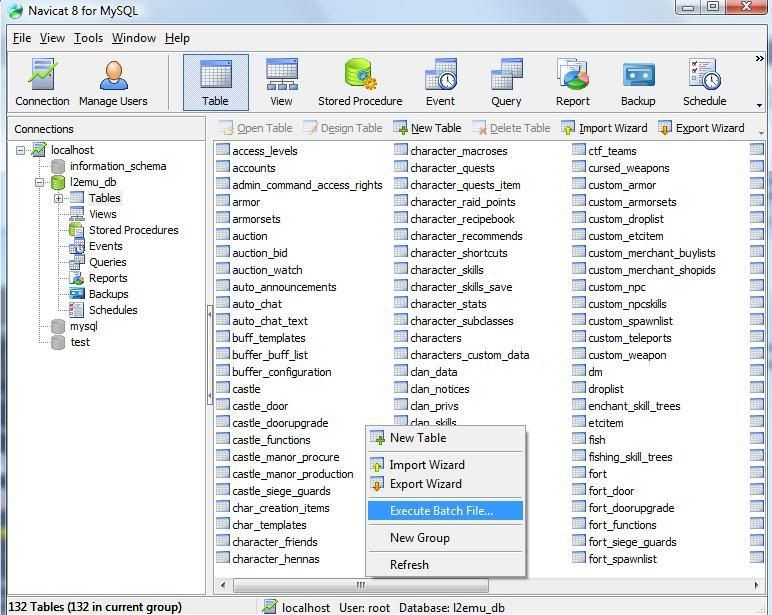Open object toolbar overflow dropdown arrow
772x615 pixels.
tap(761, 133)
